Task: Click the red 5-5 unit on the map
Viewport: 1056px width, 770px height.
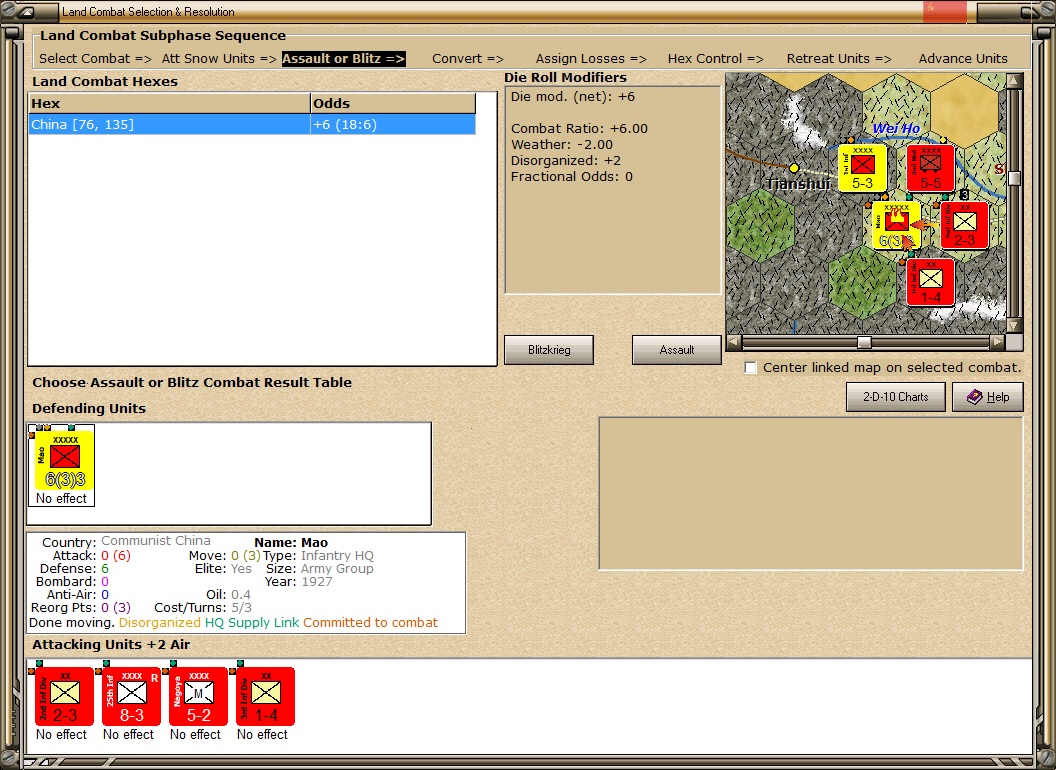Action: (x=930, y=168)
